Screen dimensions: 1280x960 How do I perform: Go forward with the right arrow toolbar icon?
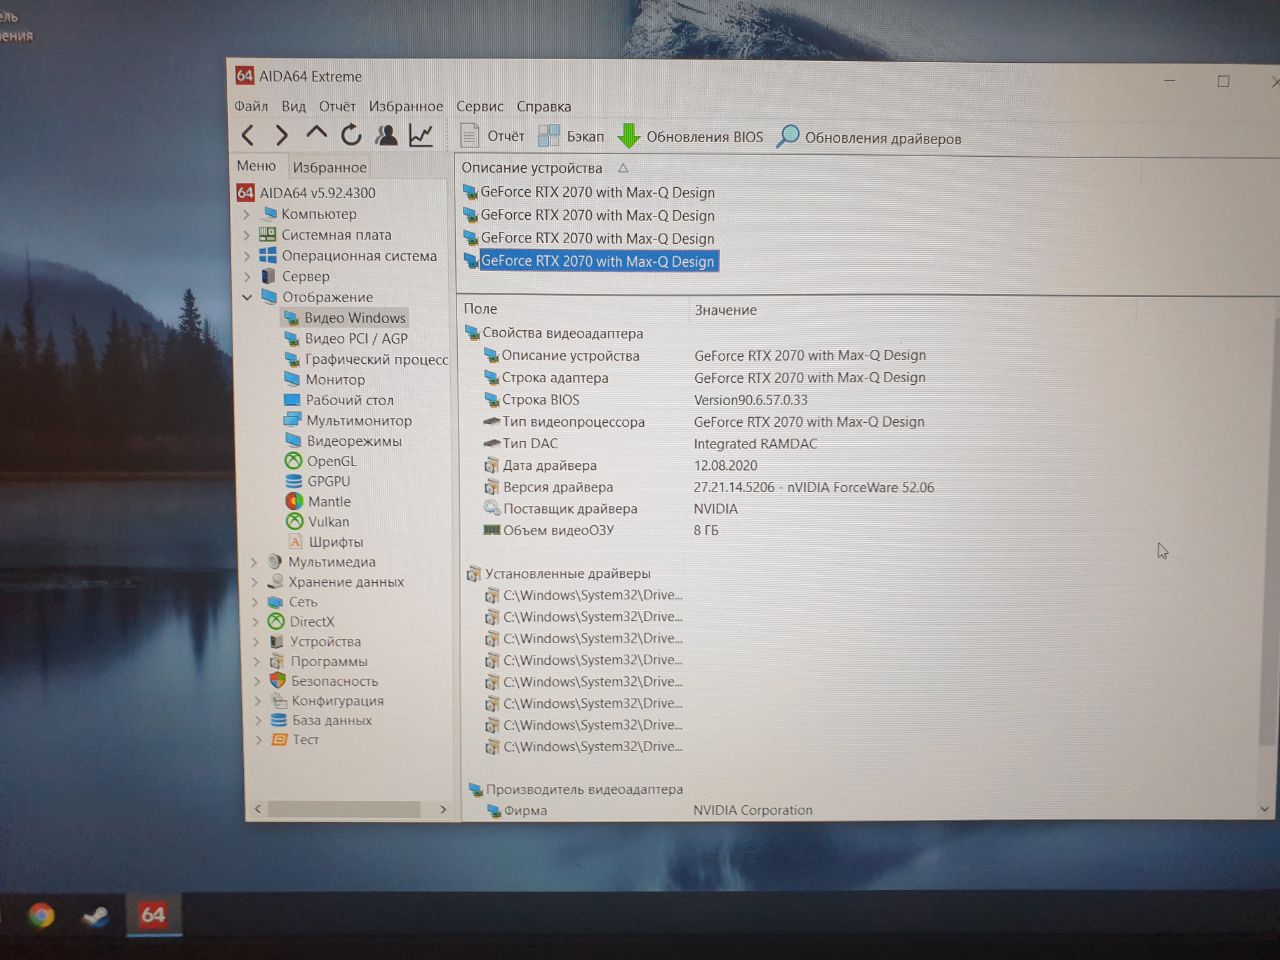[282, 135]
